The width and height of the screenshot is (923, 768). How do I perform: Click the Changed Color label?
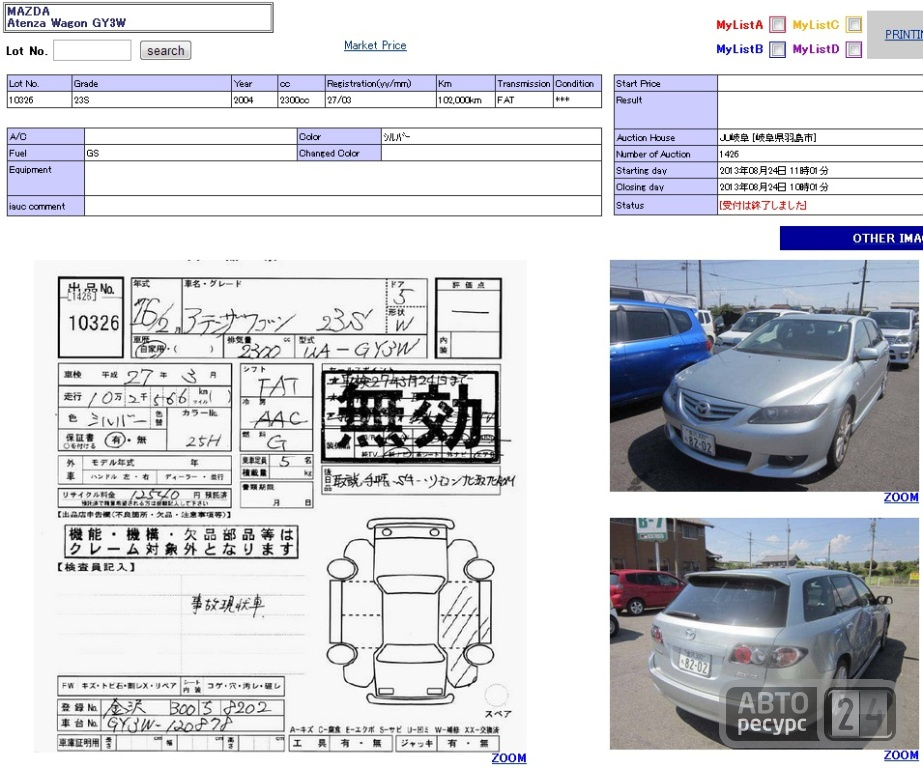pyautogui.click(x=339, y=153)
